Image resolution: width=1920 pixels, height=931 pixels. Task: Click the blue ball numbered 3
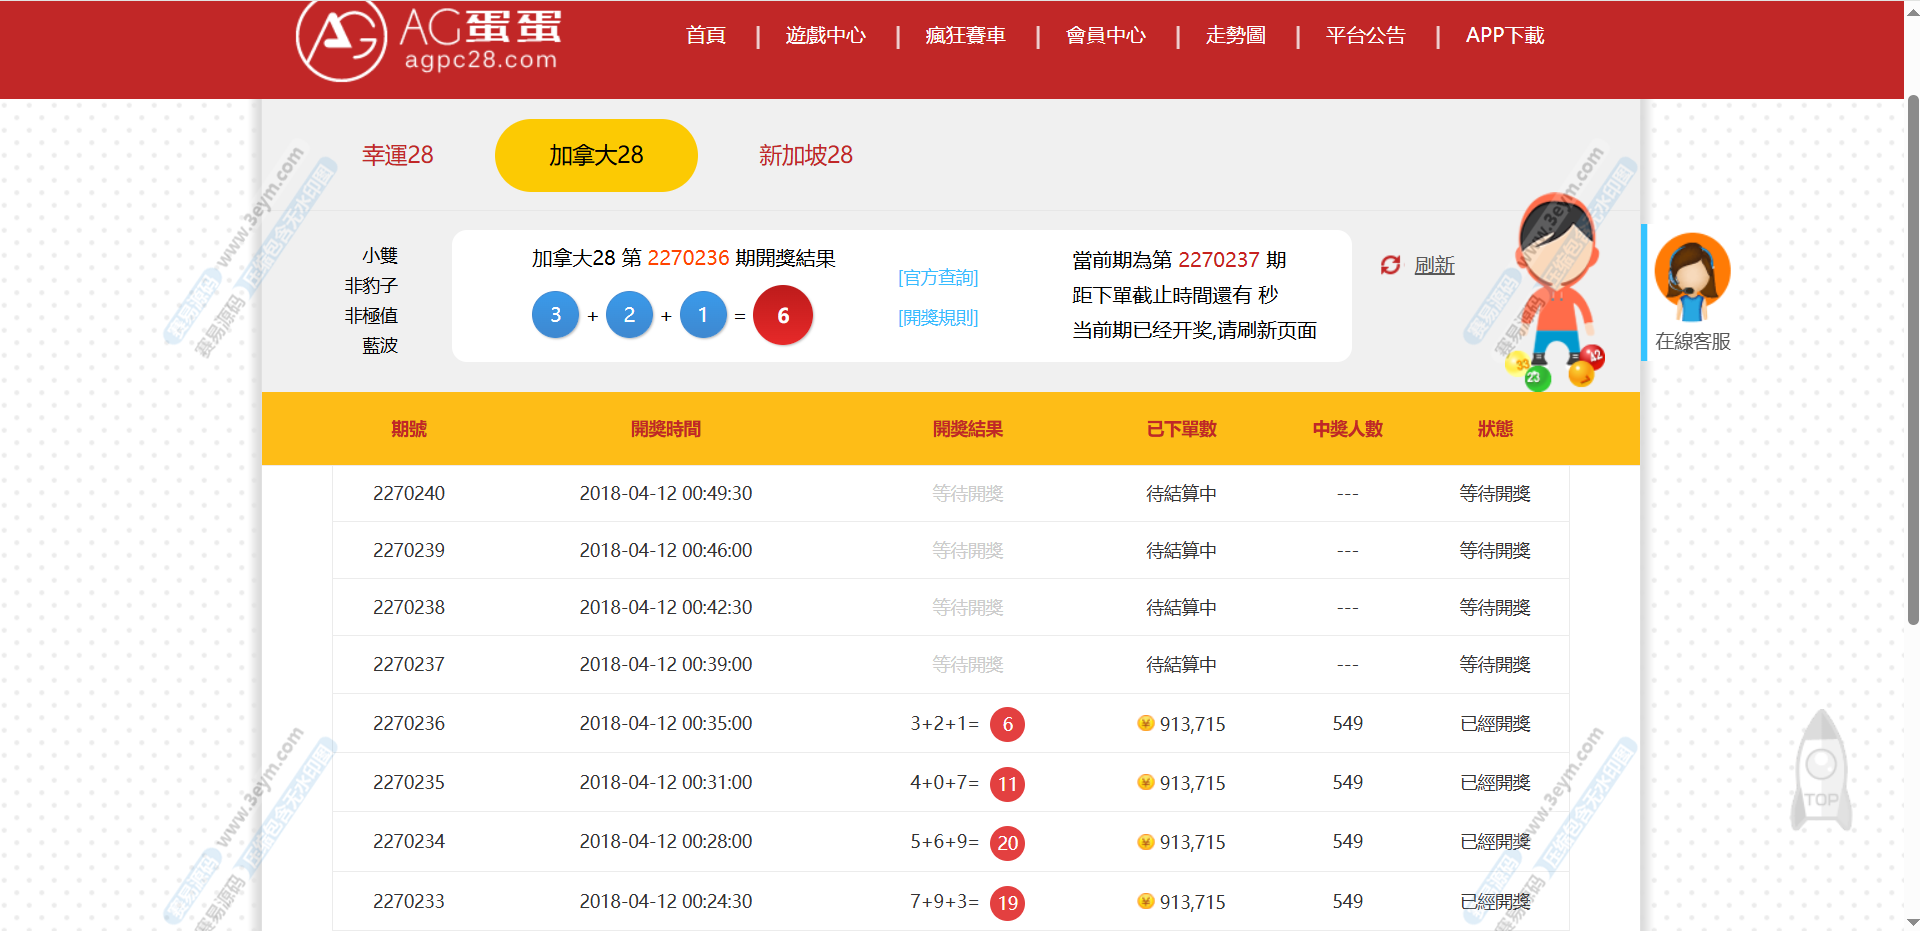556,315
